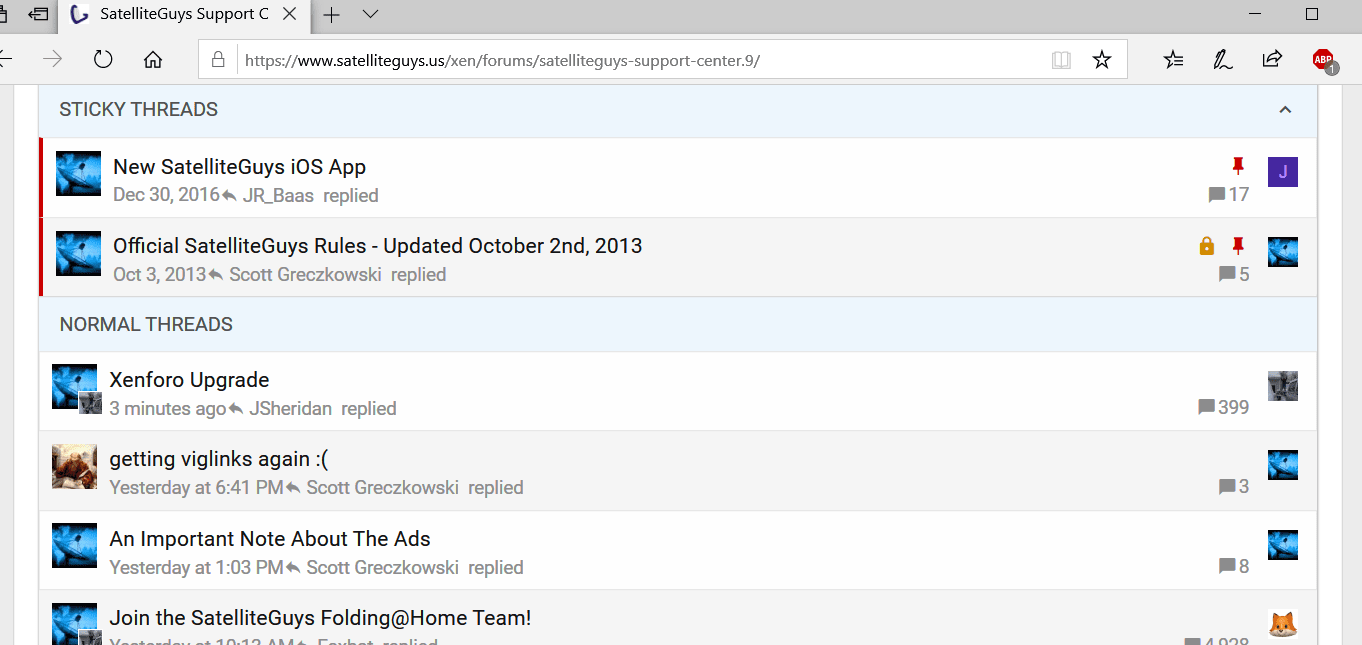Click red pin icon on Rules thread
Viewport: 1362px width, 645px height.
click(x=1238, y=246)
